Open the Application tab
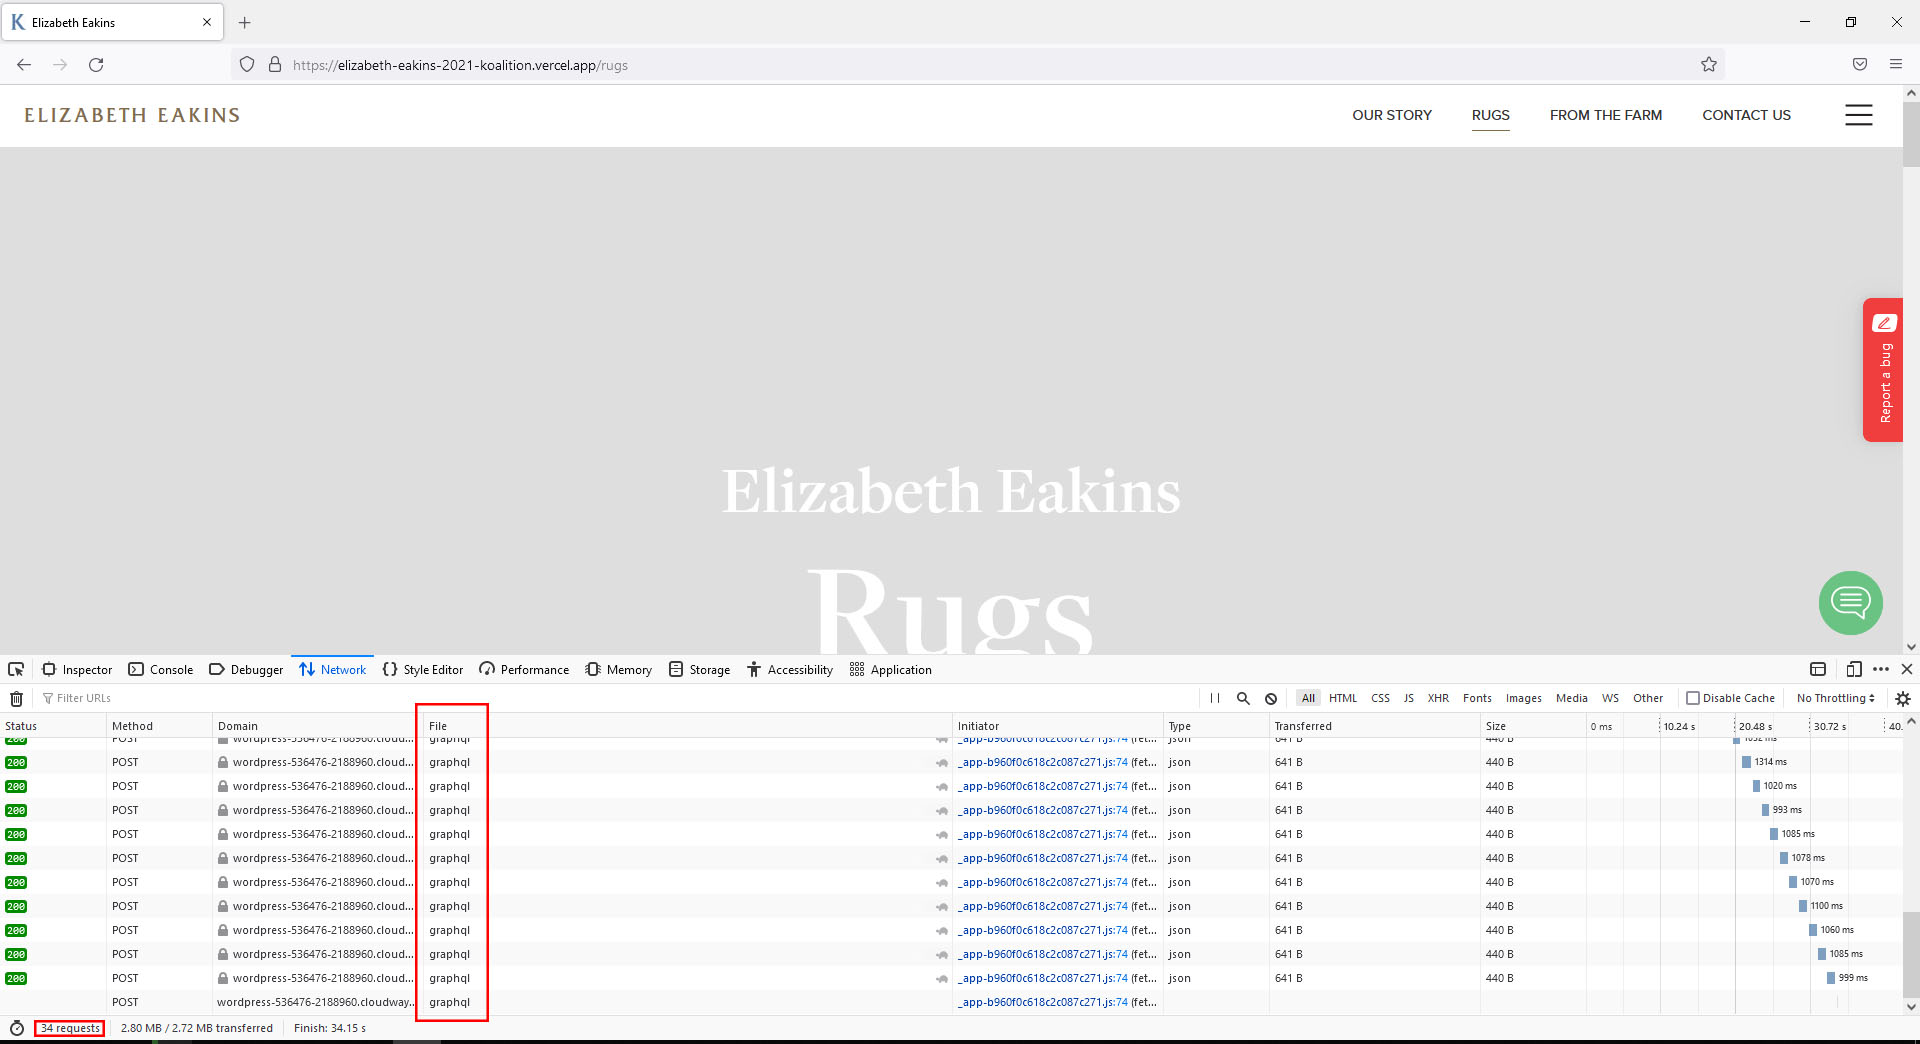The image size is (1920, 1044). click(x=891, y=669)
